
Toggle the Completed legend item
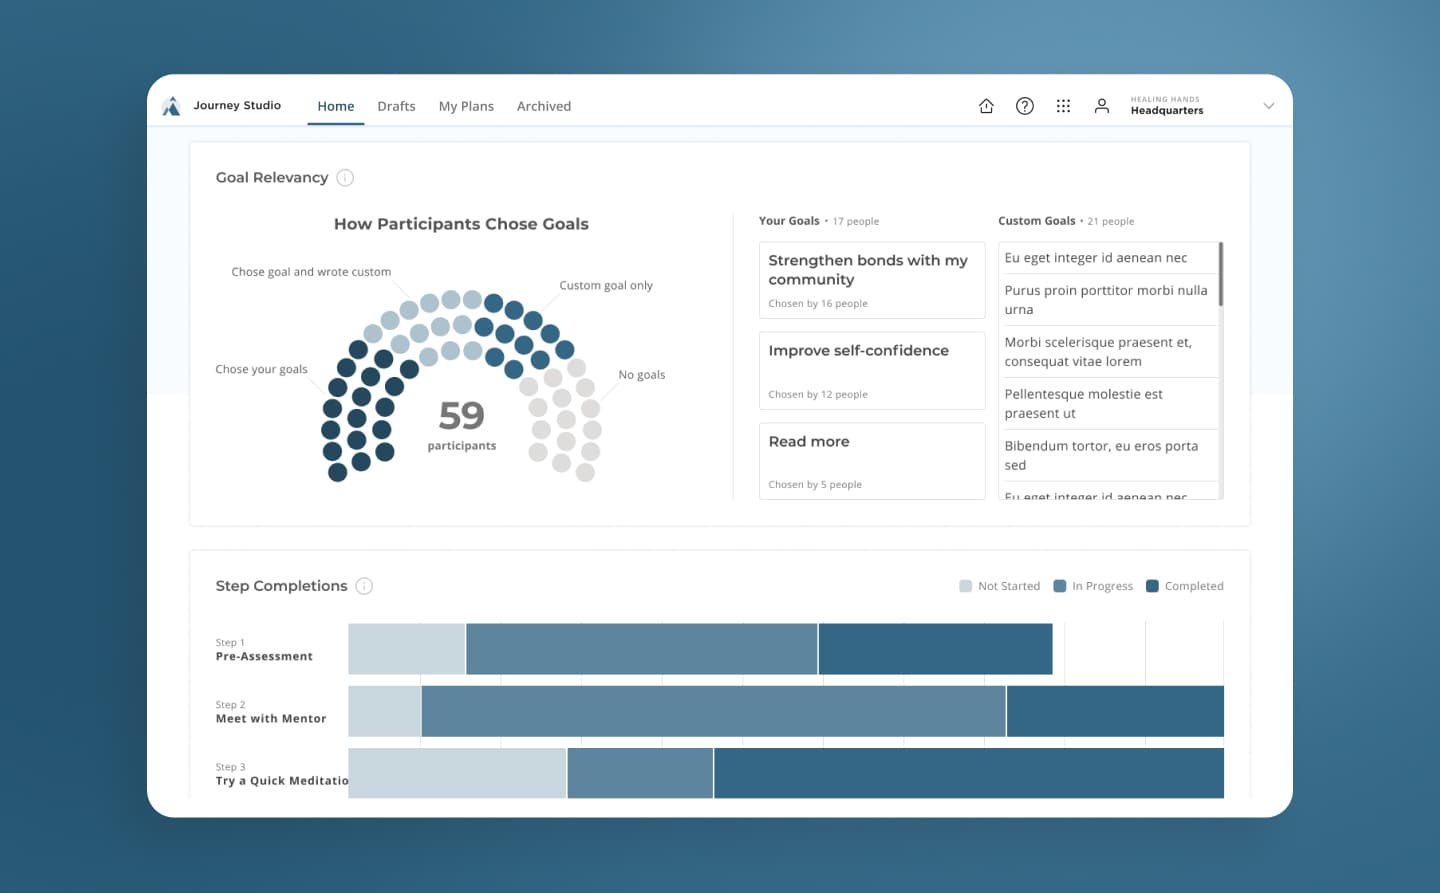pyautogui.click(x=1184, y=586)
